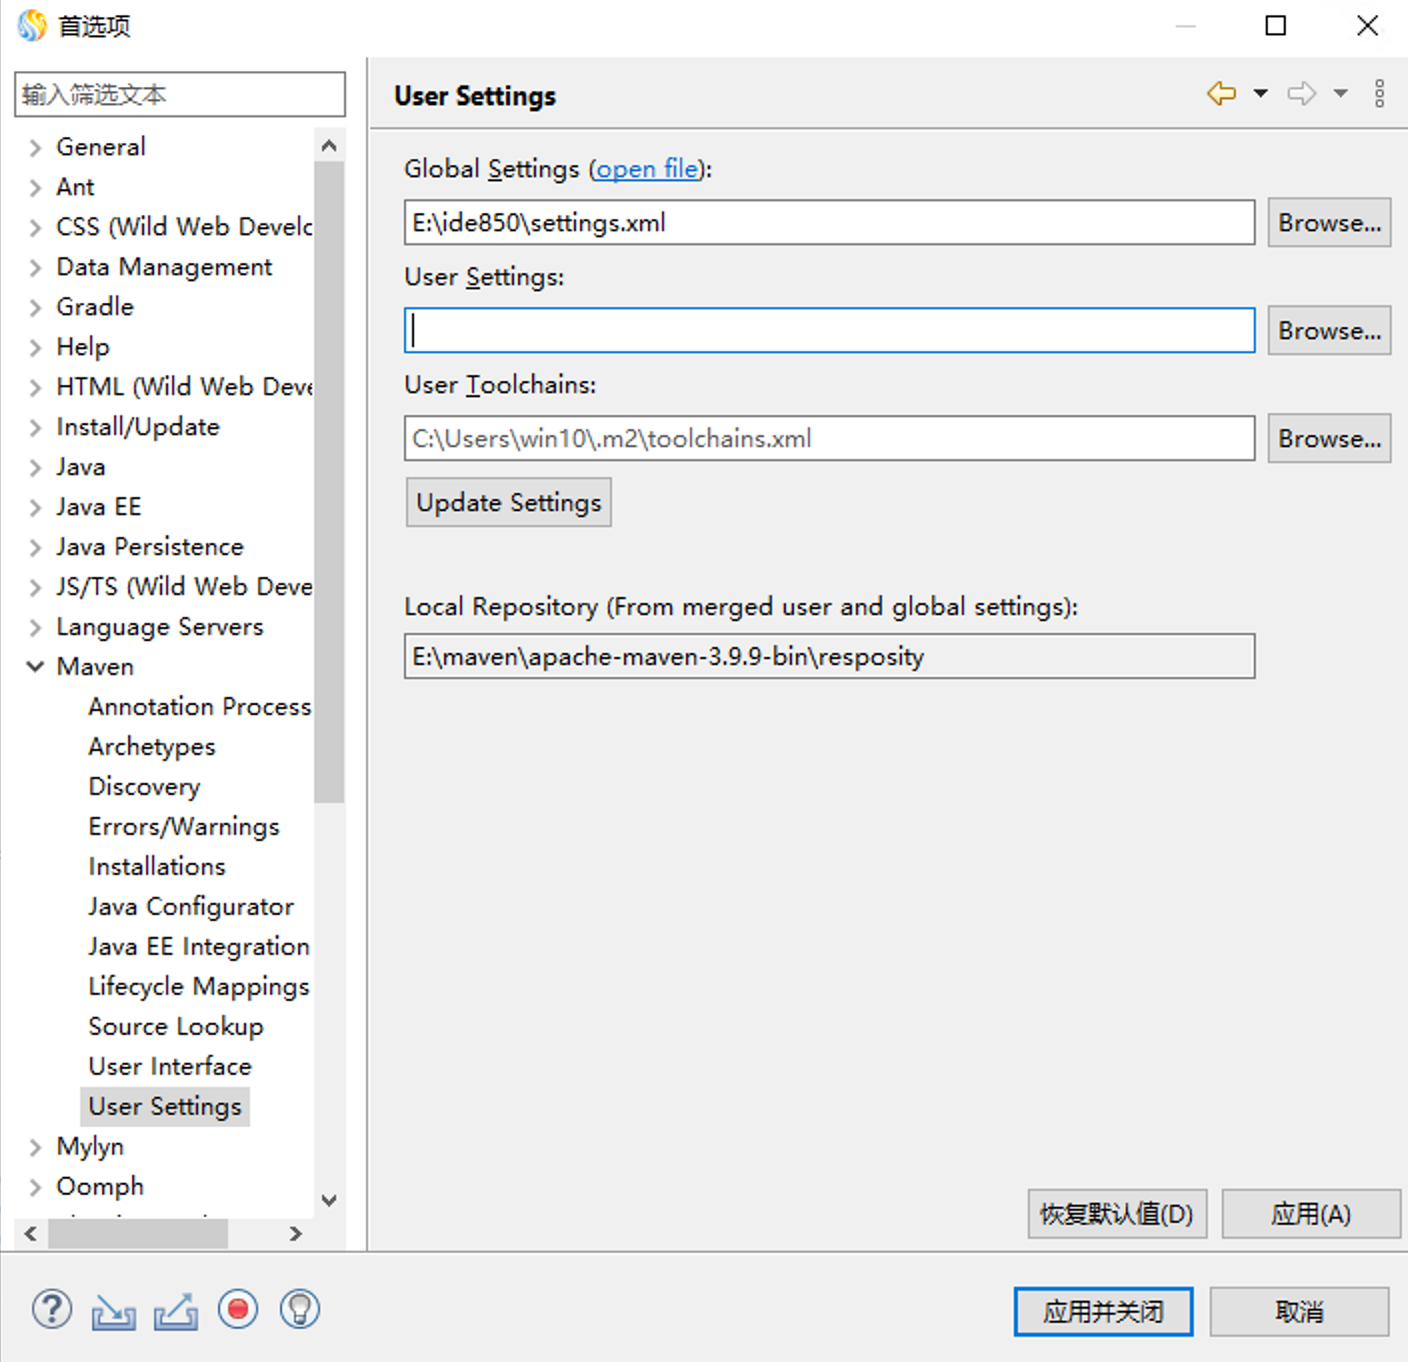Click the open file link
This screenshot has height=1362, width=1408.
tap(647, 169)
